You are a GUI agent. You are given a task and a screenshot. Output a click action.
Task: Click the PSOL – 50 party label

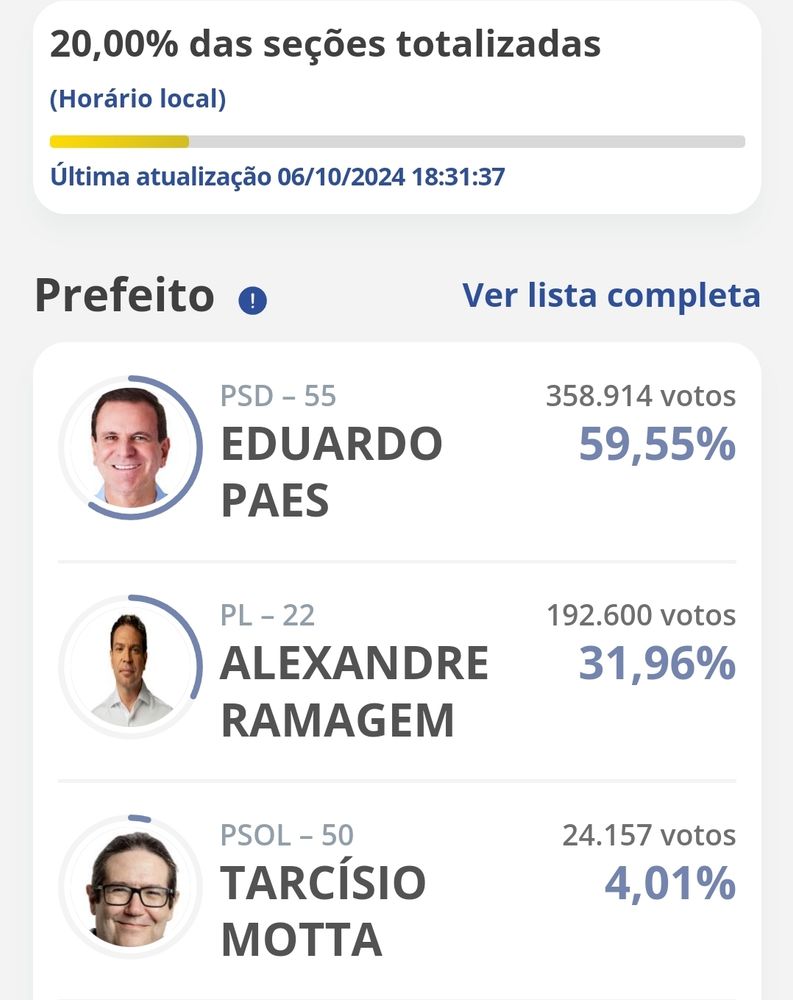tap(287, 834)
